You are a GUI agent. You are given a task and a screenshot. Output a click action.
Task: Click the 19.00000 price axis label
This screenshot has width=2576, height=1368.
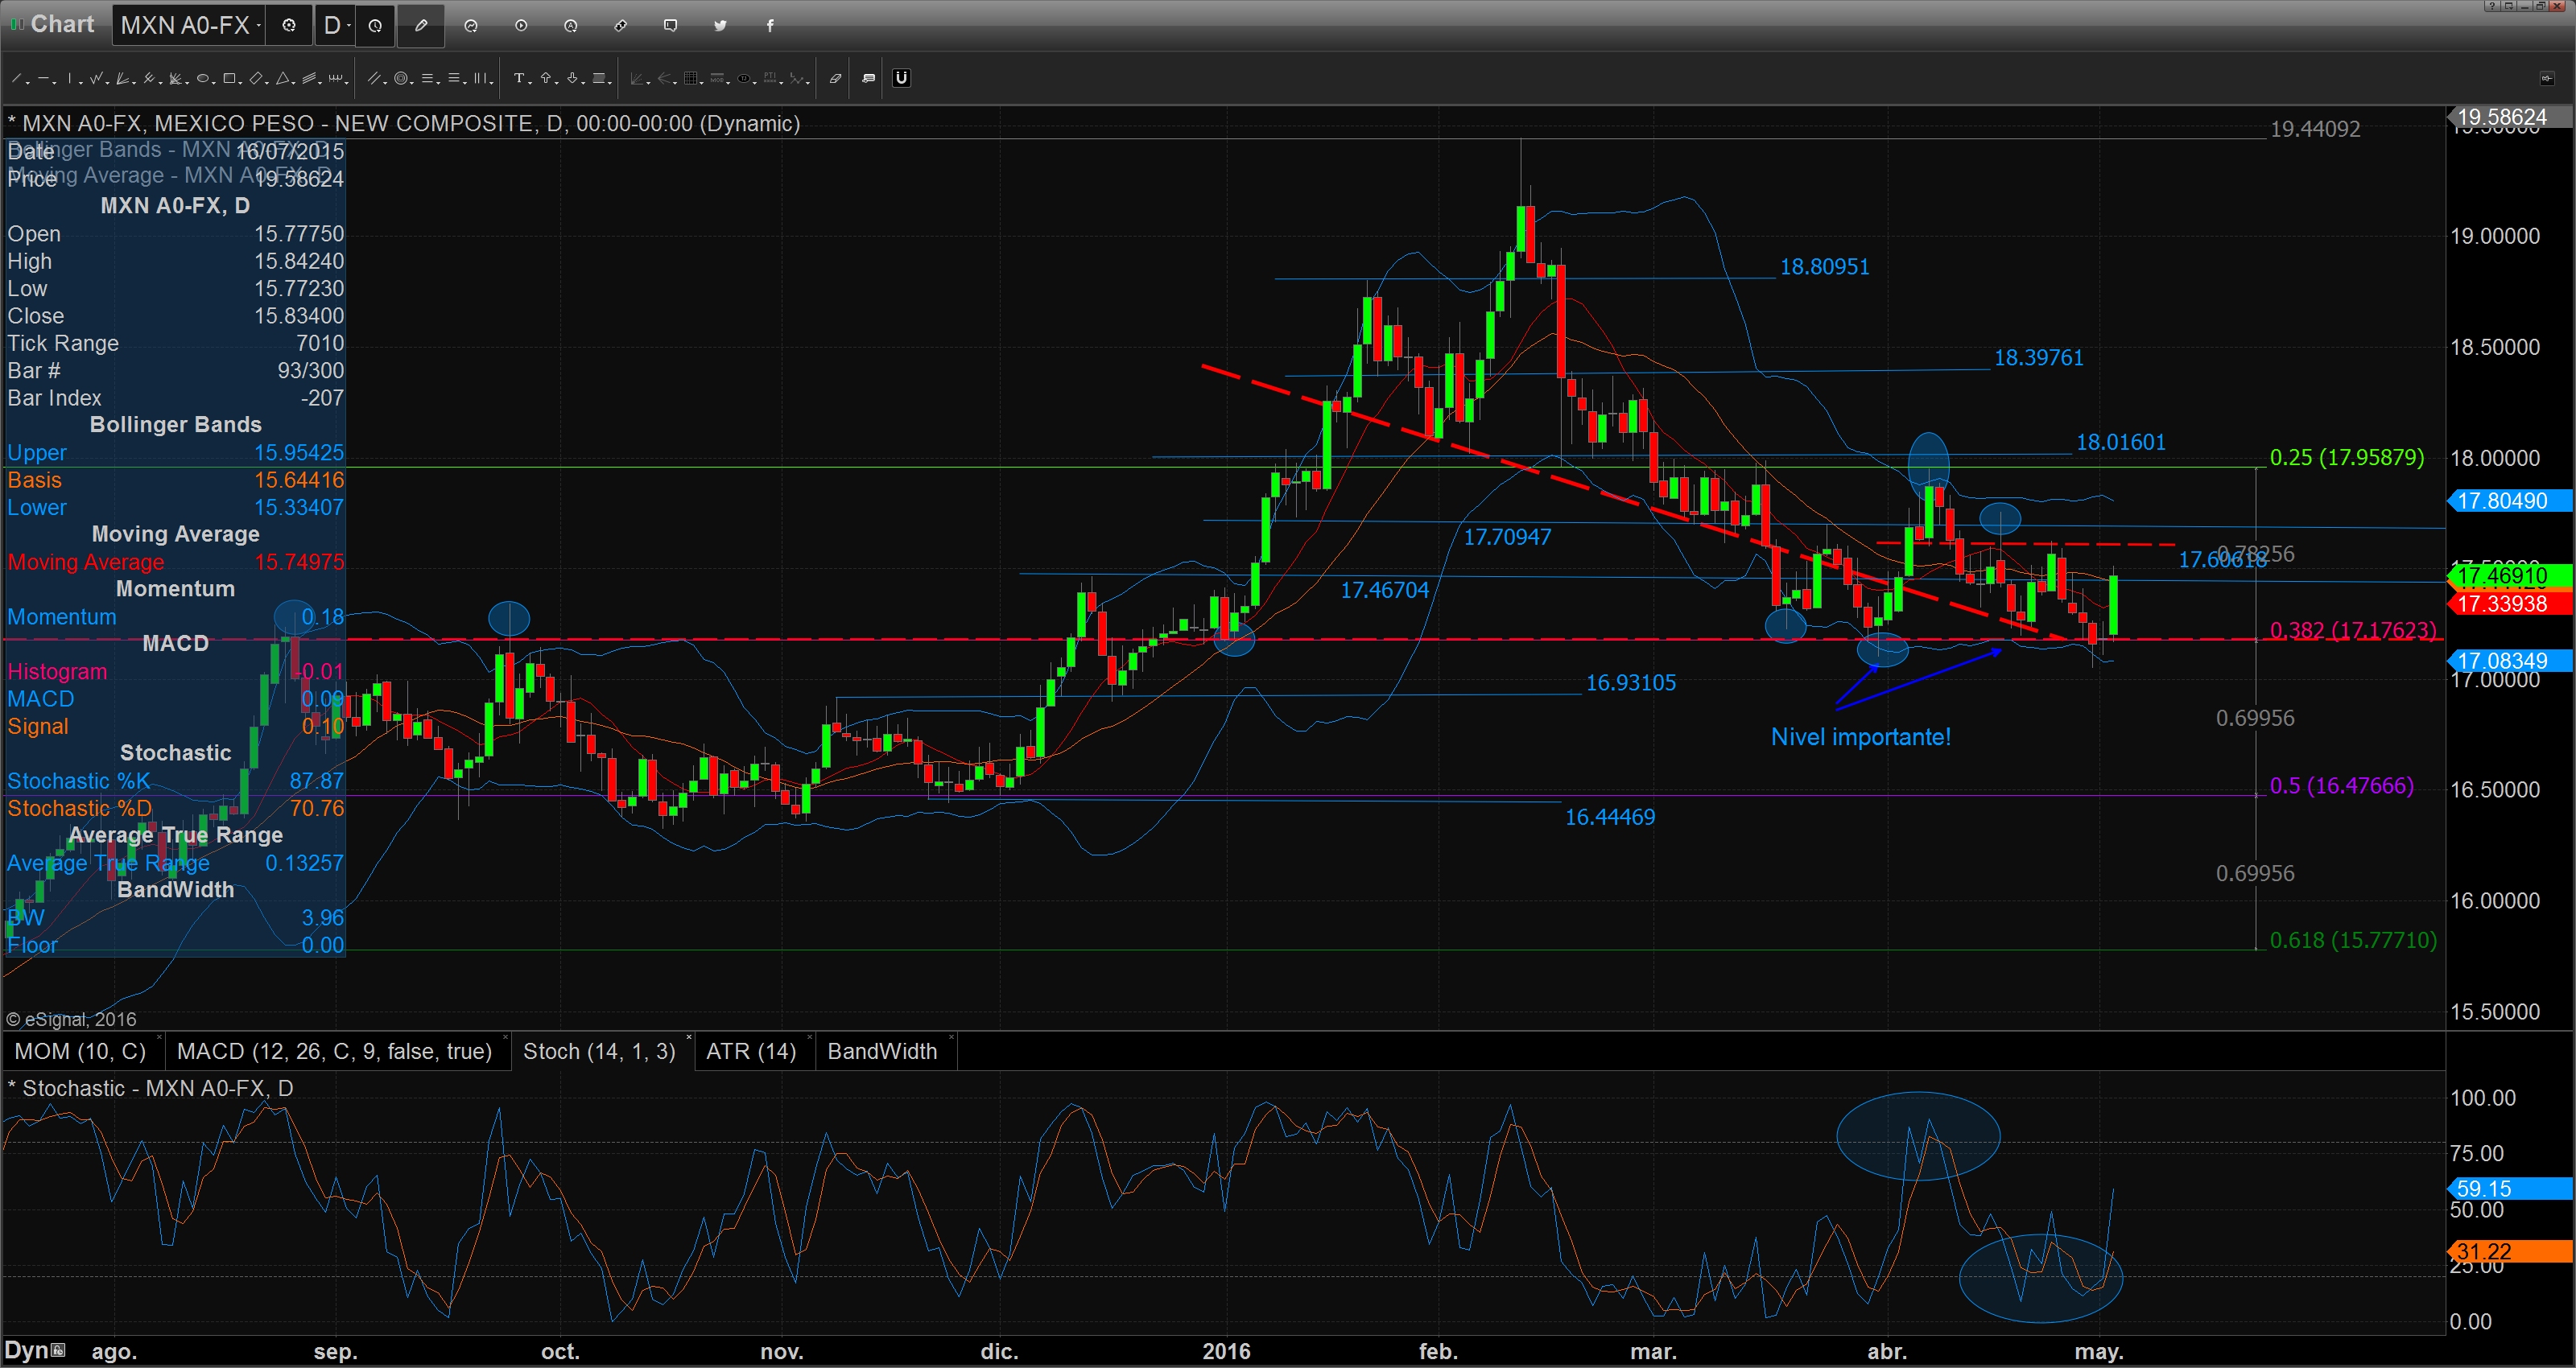(2494, 236)
